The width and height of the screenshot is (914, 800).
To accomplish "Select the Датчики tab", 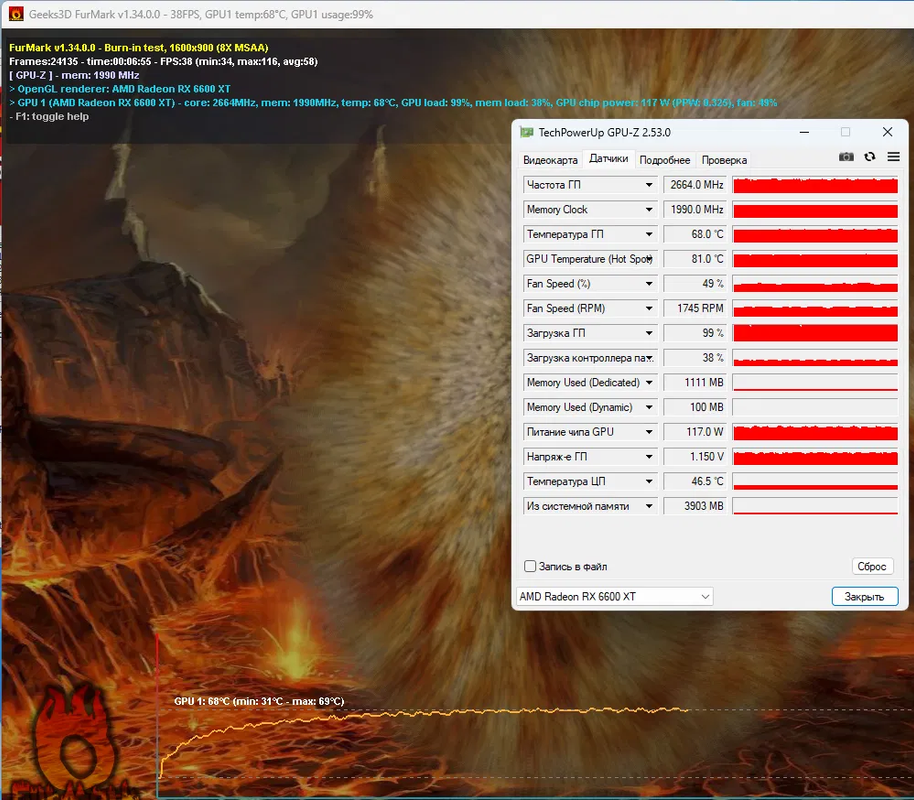I will tap(609, 159).
